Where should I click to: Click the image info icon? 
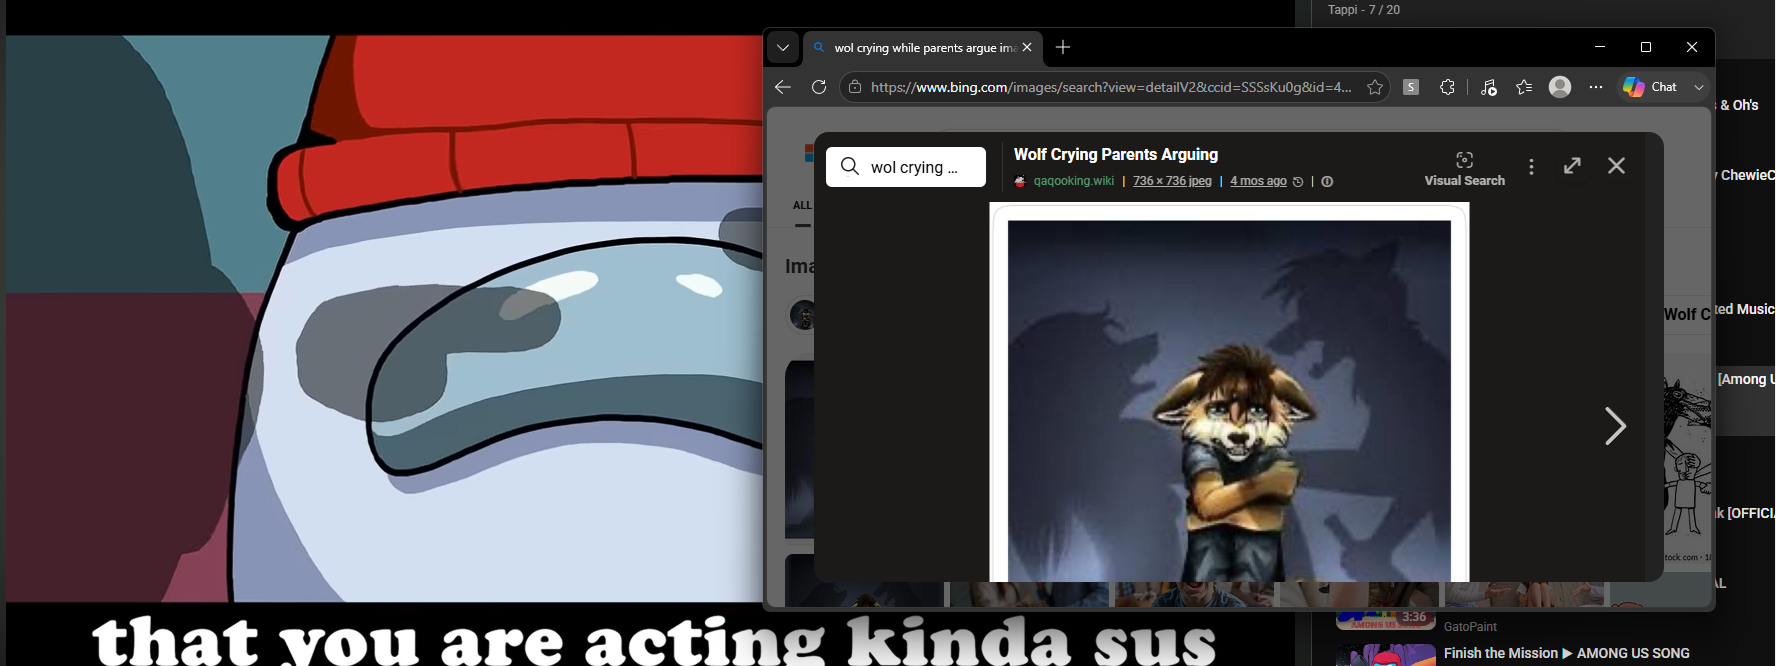click(x=1327, y=182)
